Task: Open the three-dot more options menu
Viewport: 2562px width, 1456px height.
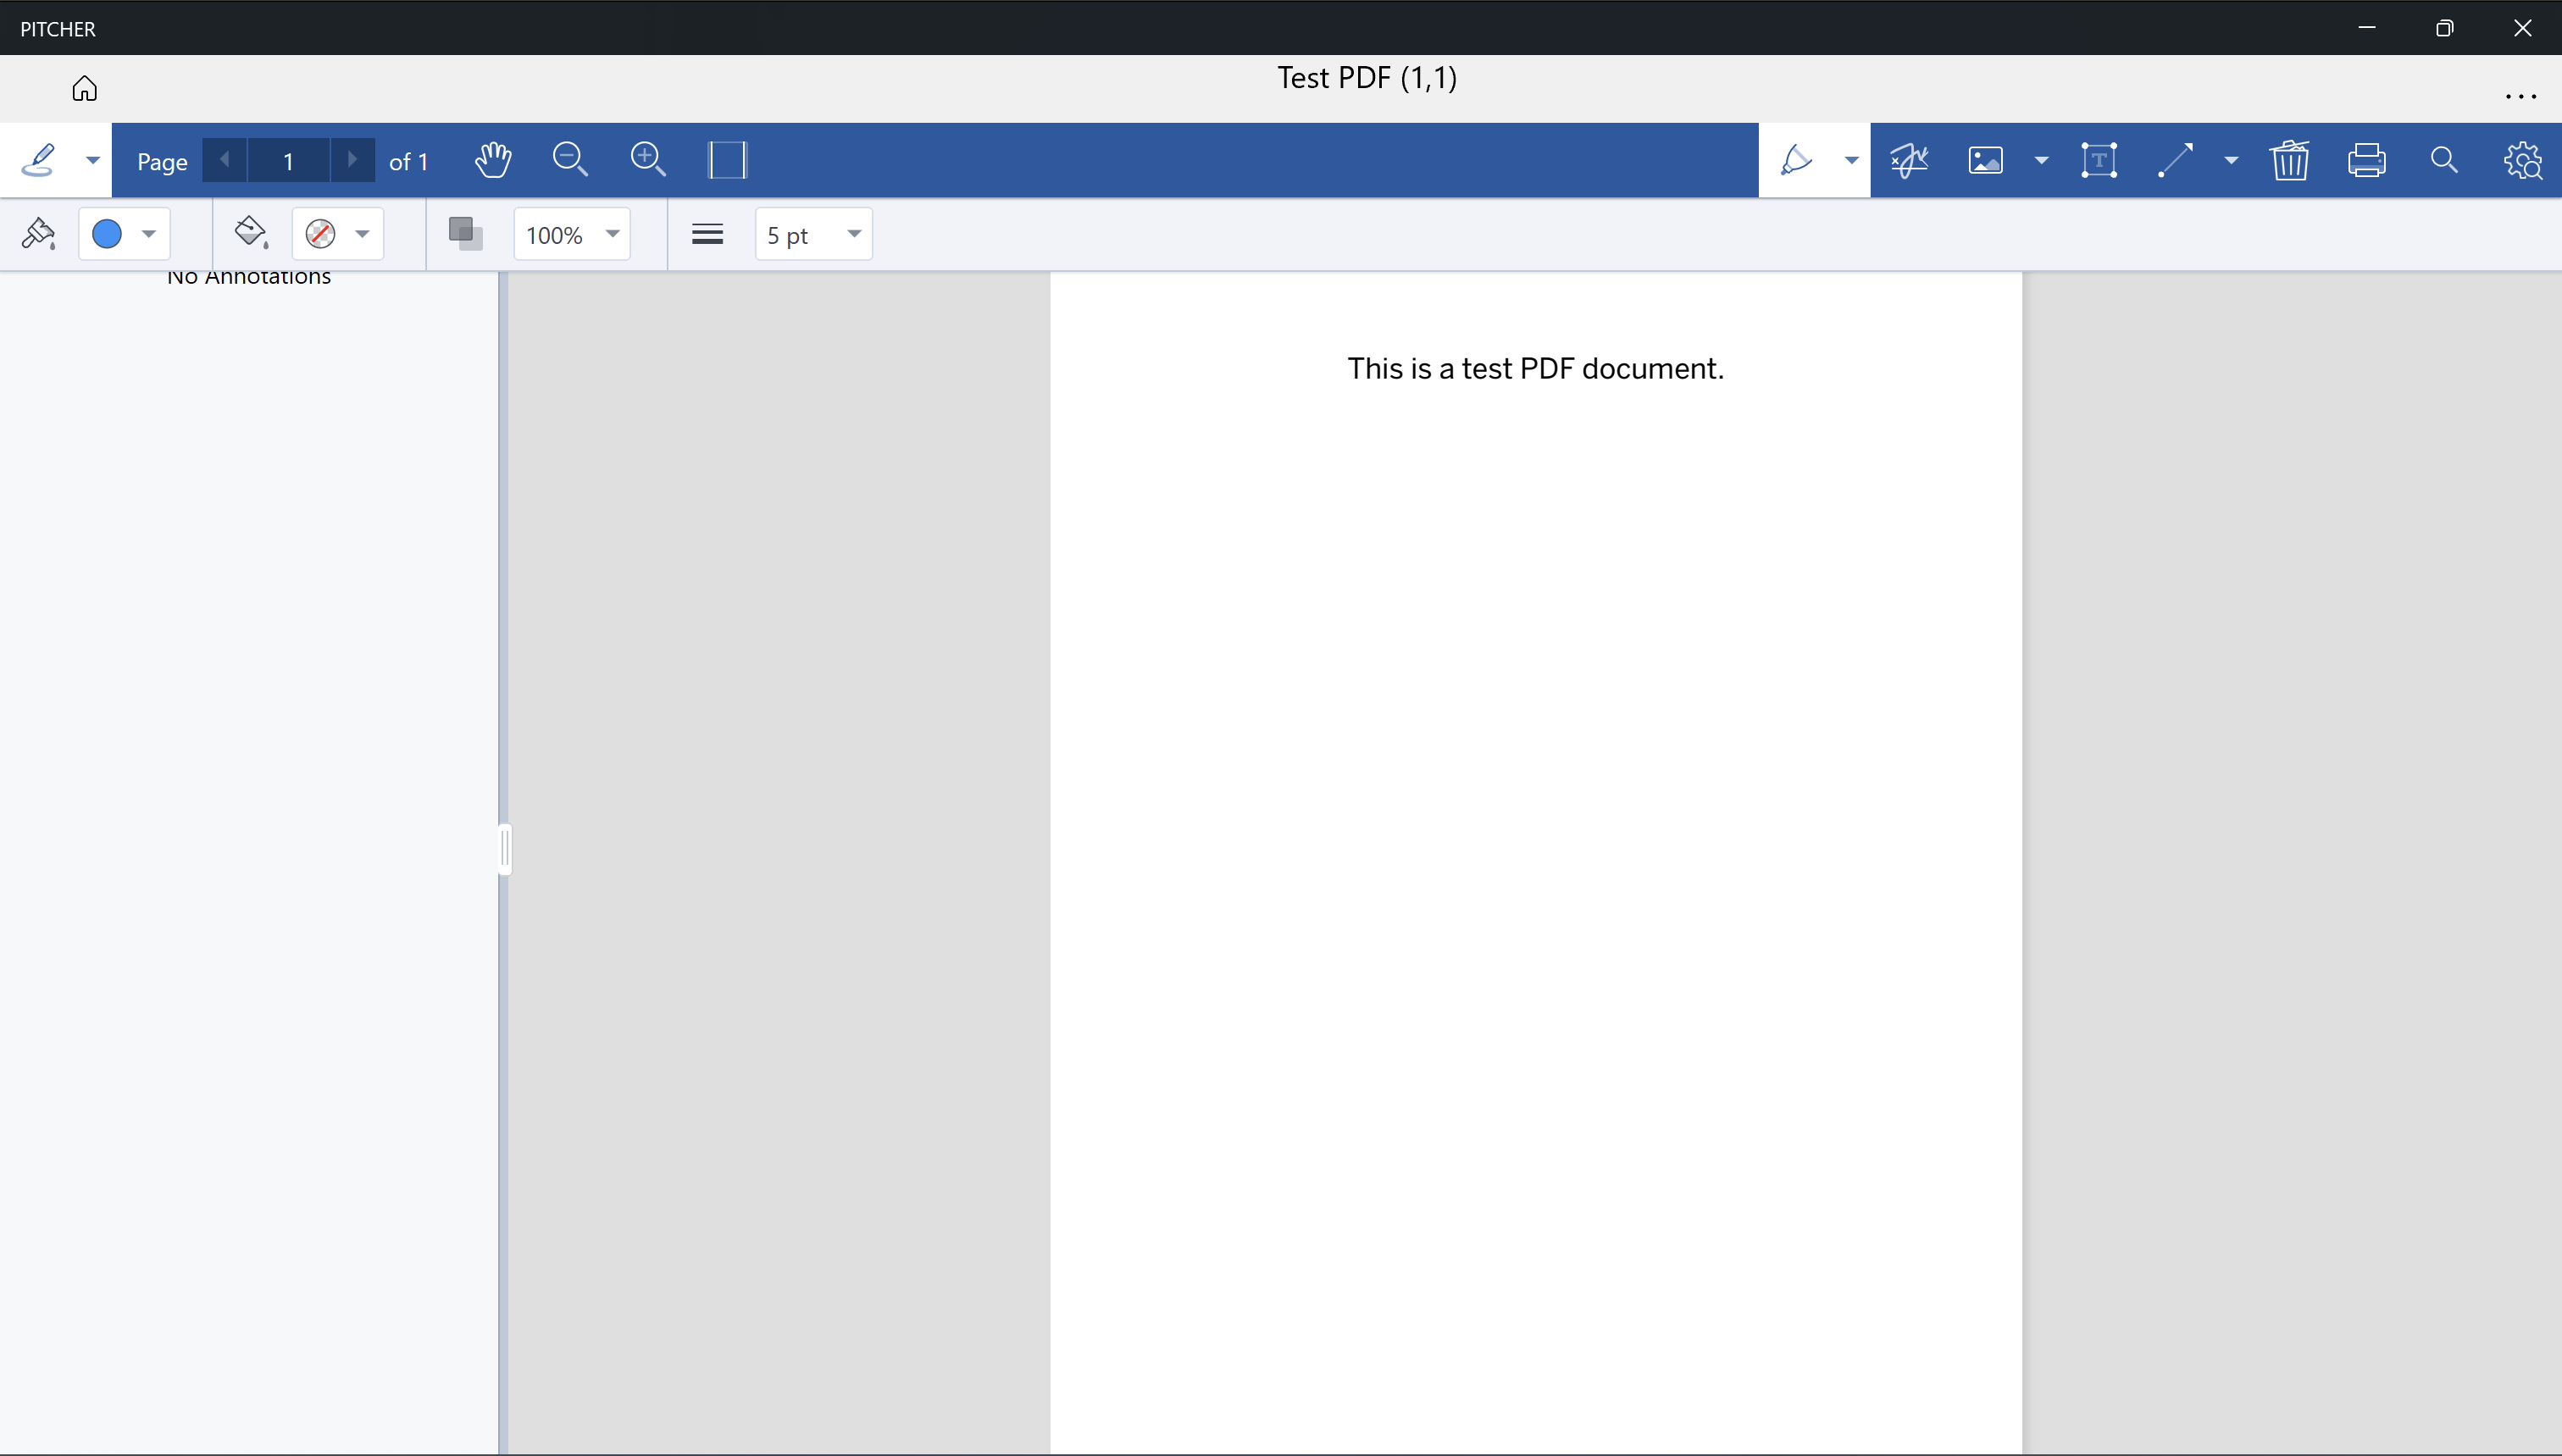Action: tap(2521, 97)
